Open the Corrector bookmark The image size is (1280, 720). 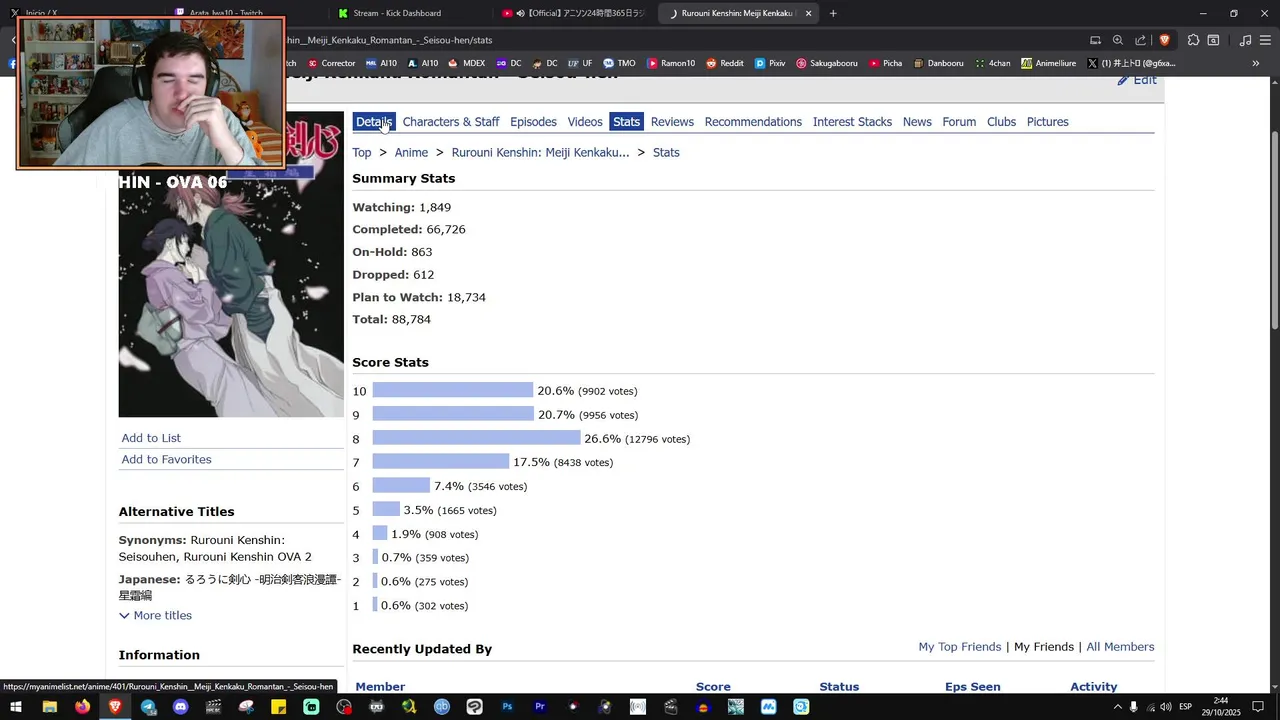click(332, 63)
